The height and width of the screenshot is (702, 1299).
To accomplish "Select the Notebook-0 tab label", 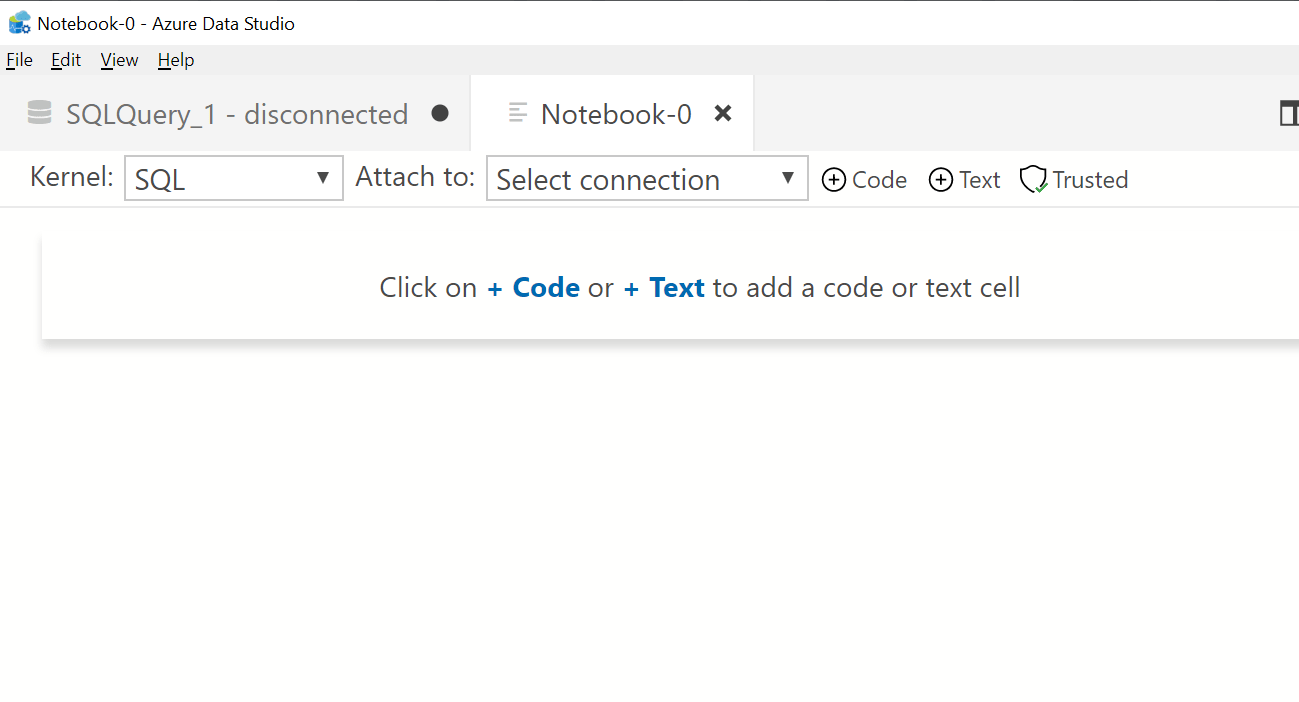I will 616,114.
